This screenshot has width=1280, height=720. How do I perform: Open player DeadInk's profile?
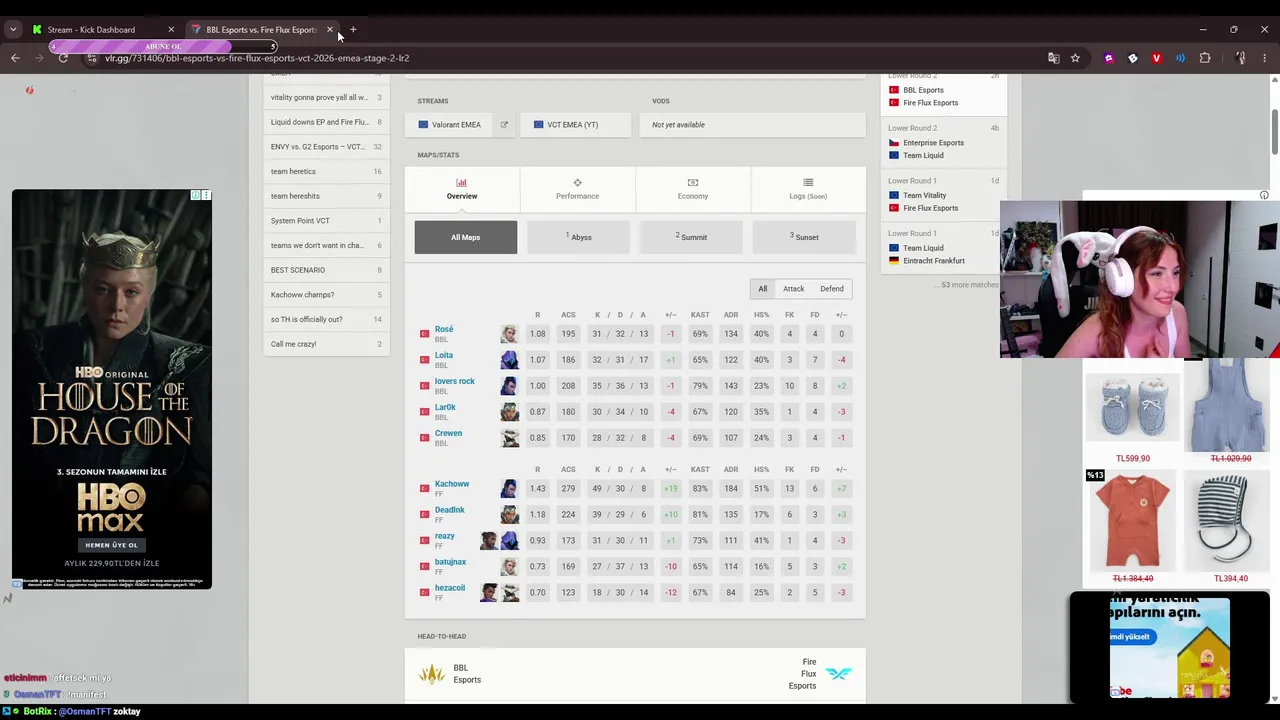[x=450, y=510]
